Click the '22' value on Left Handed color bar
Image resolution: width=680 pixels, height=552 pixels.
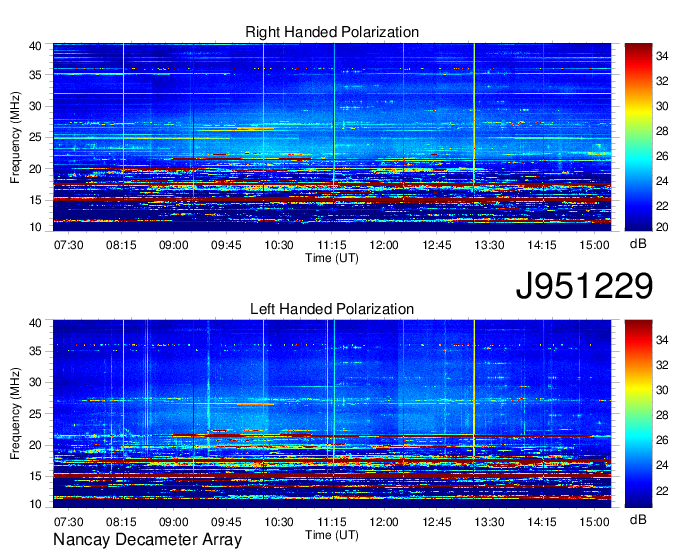(662, 491)
